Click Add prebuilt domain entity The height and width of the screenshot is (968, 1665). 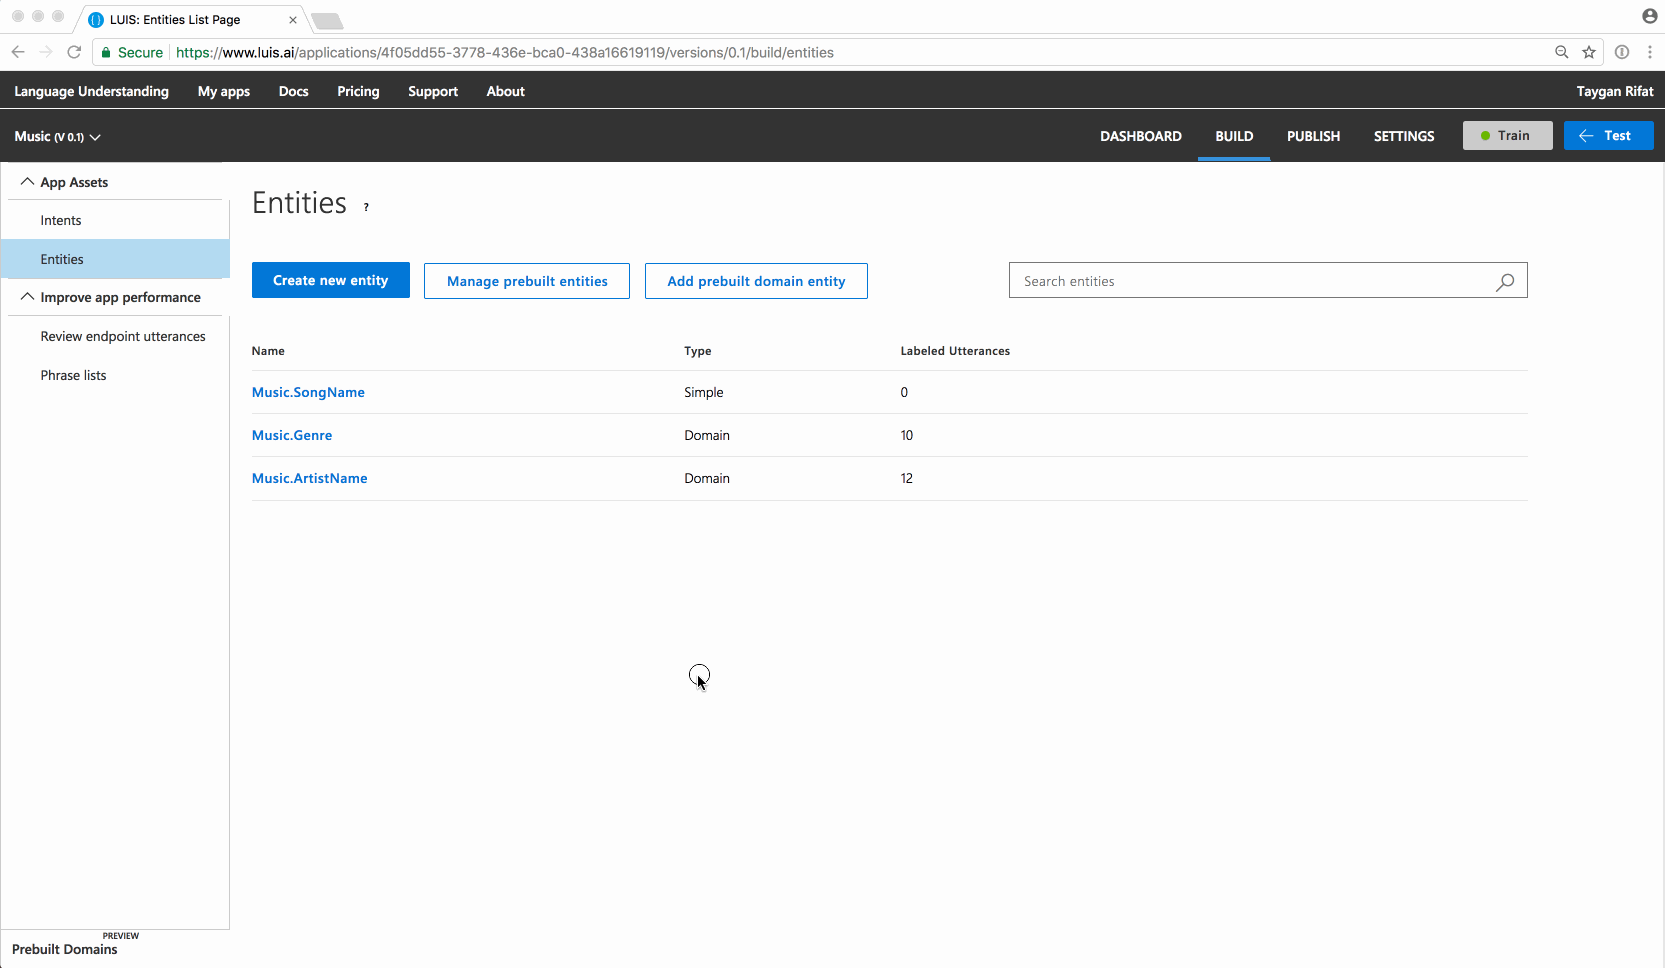(756, 281)
